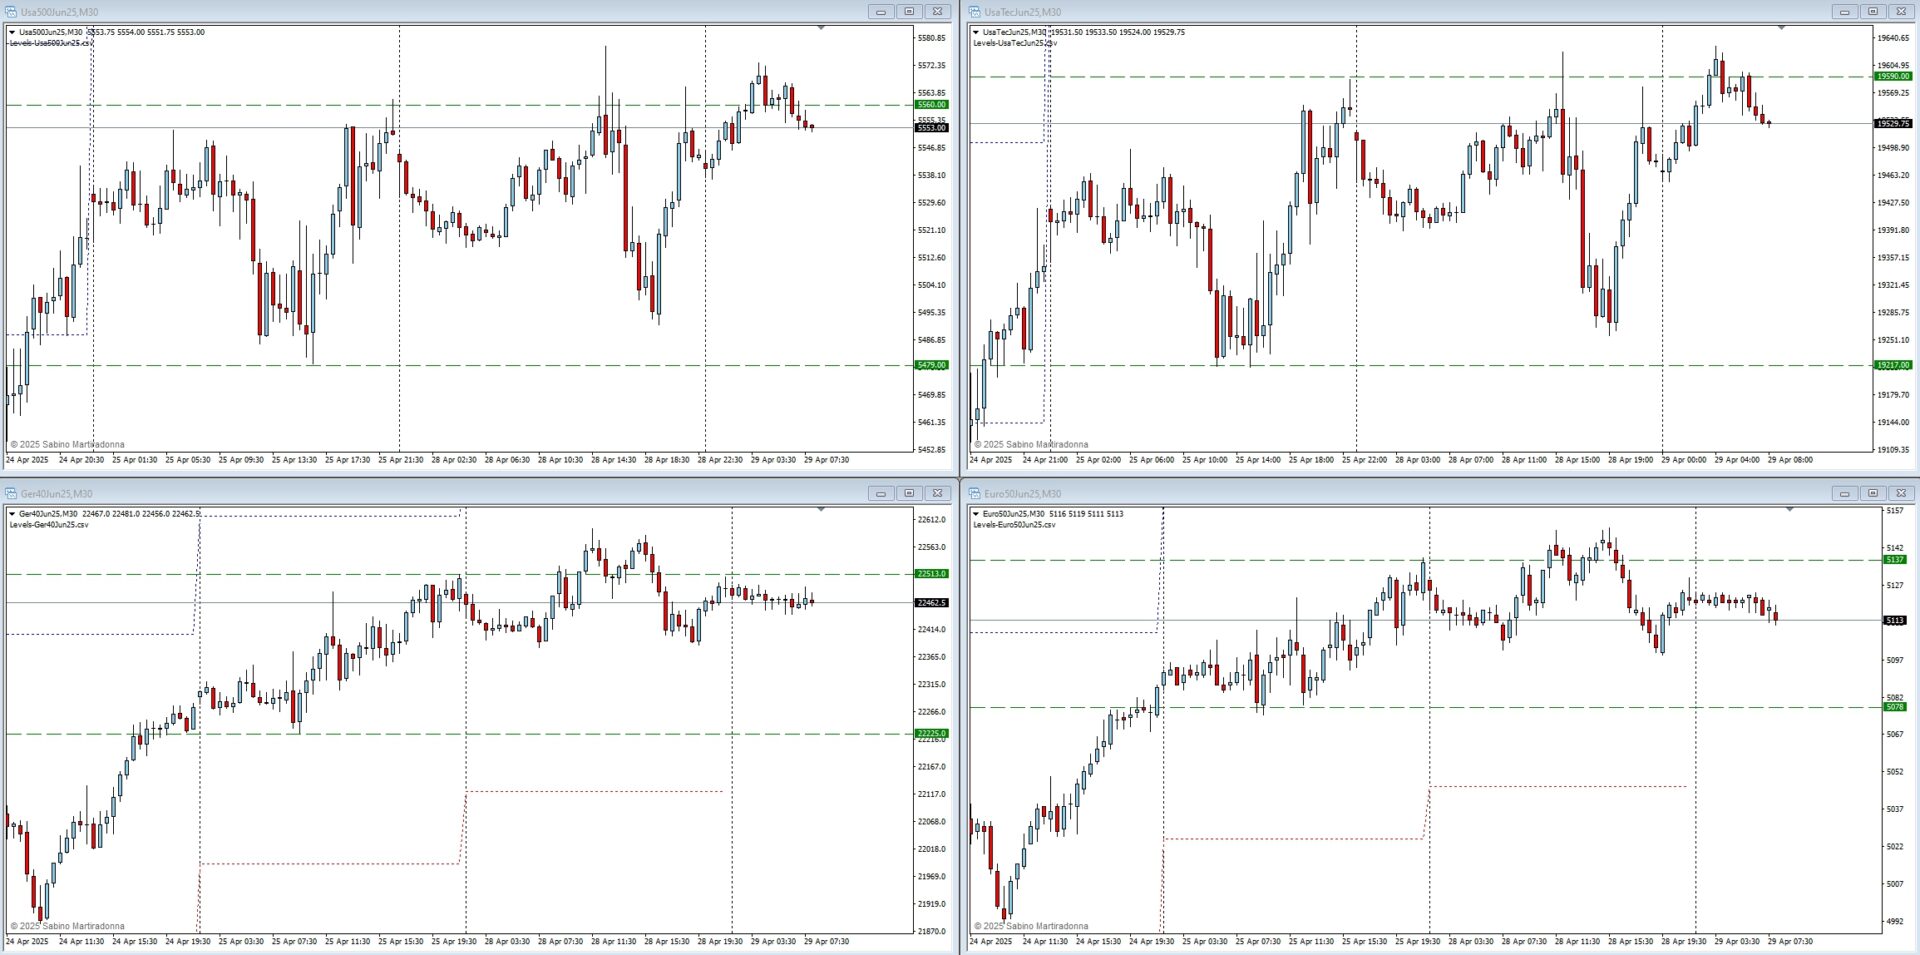Click the 19529.75 current price label on UsaTec chart

click(x=1893, y=123)
